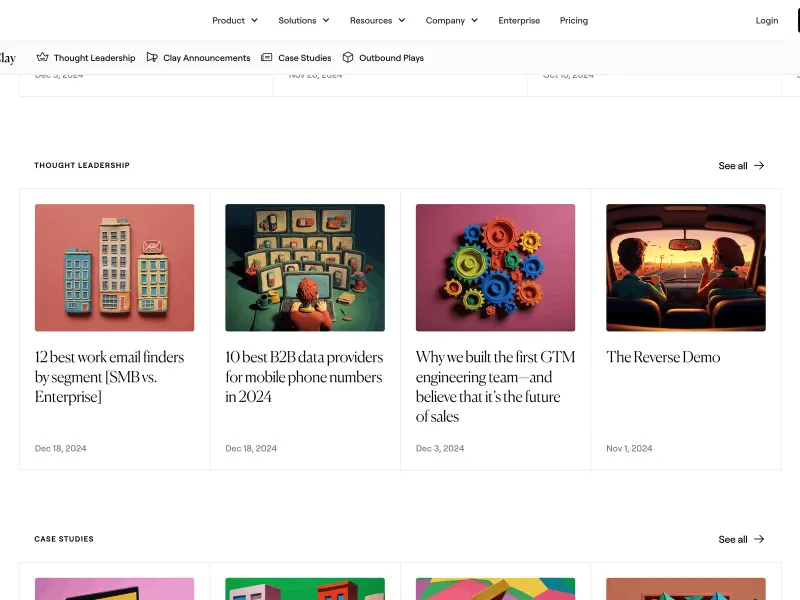Open the buildings thumbnail for email finders article
The height and width of the screenshot is (600, 800).
coord(114,268)
